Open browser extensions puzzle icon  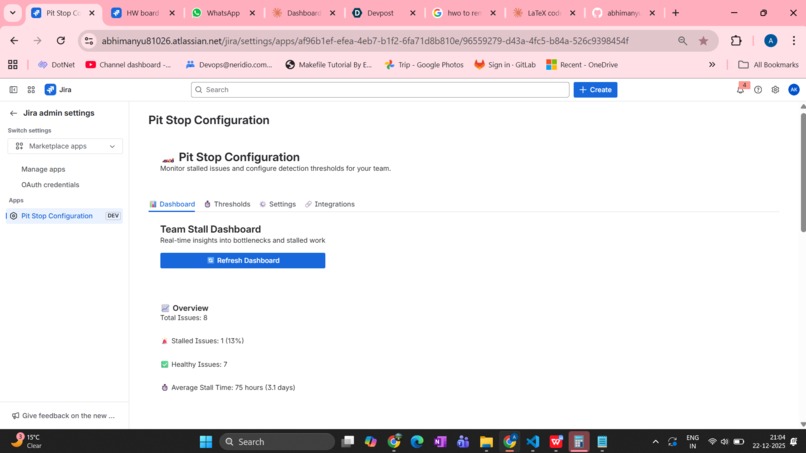(736, 41)
